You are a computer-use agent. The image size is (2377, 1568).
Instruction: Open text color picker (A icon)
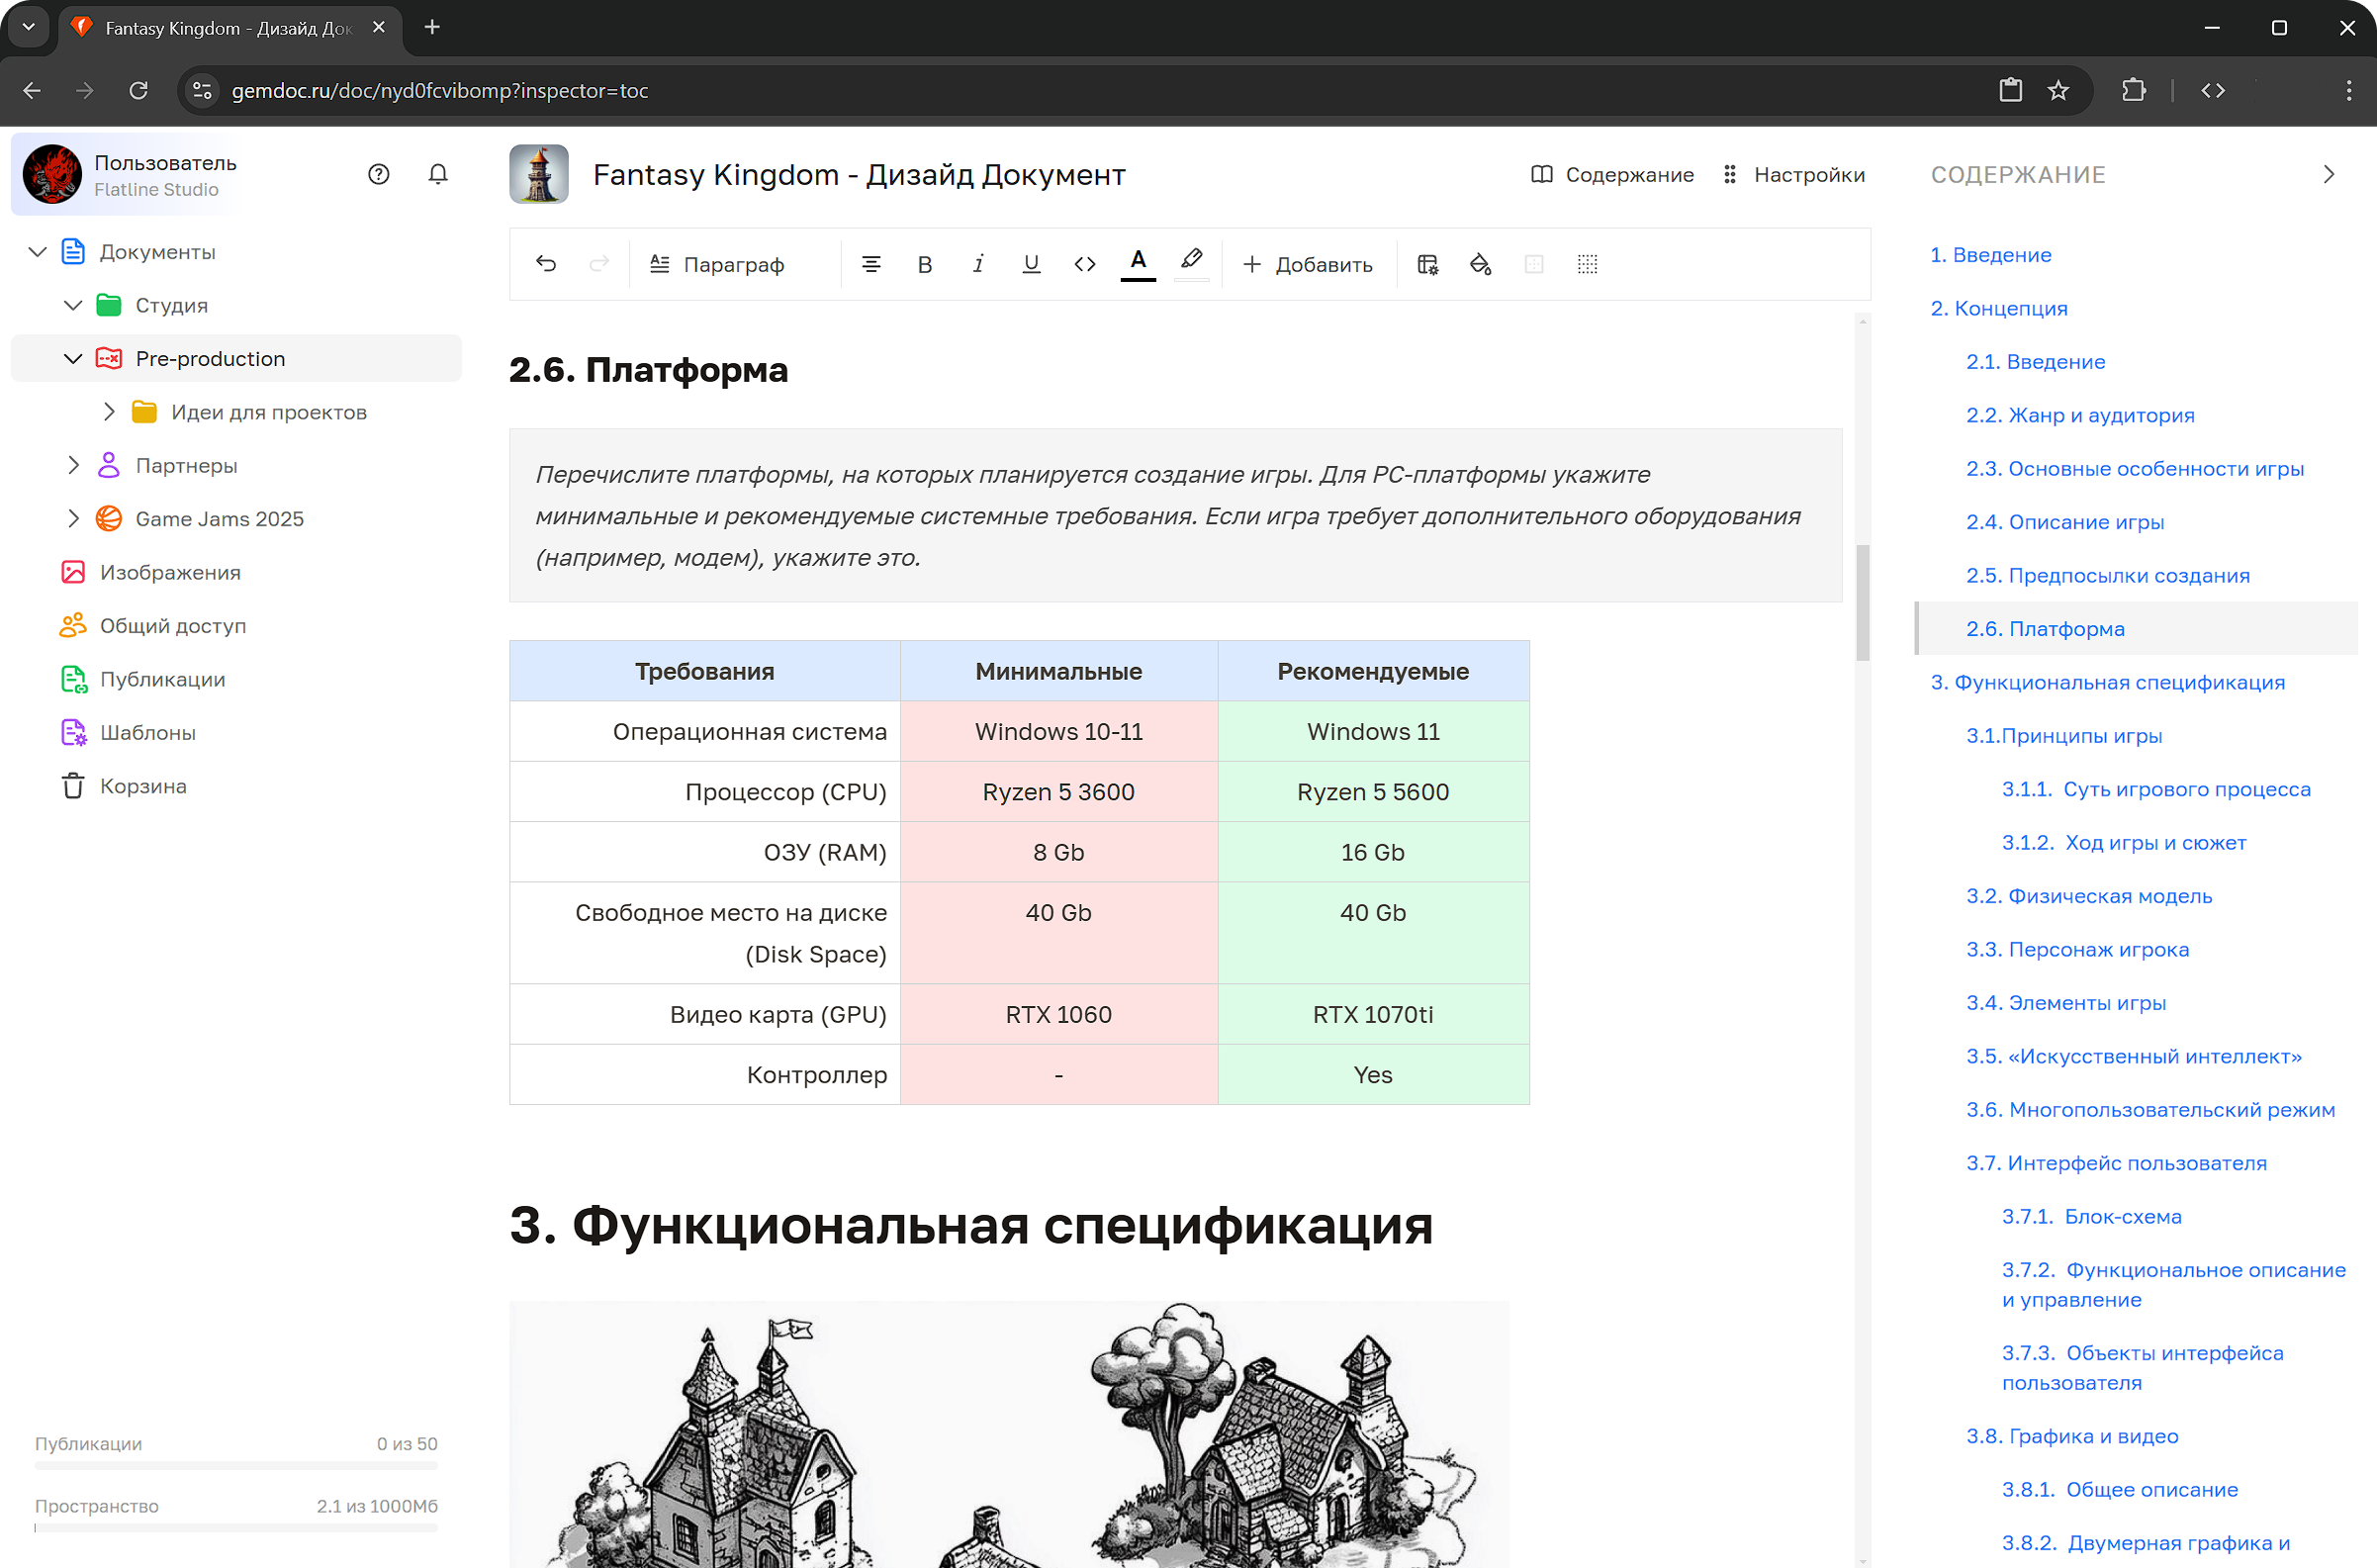pos(1138,263)
